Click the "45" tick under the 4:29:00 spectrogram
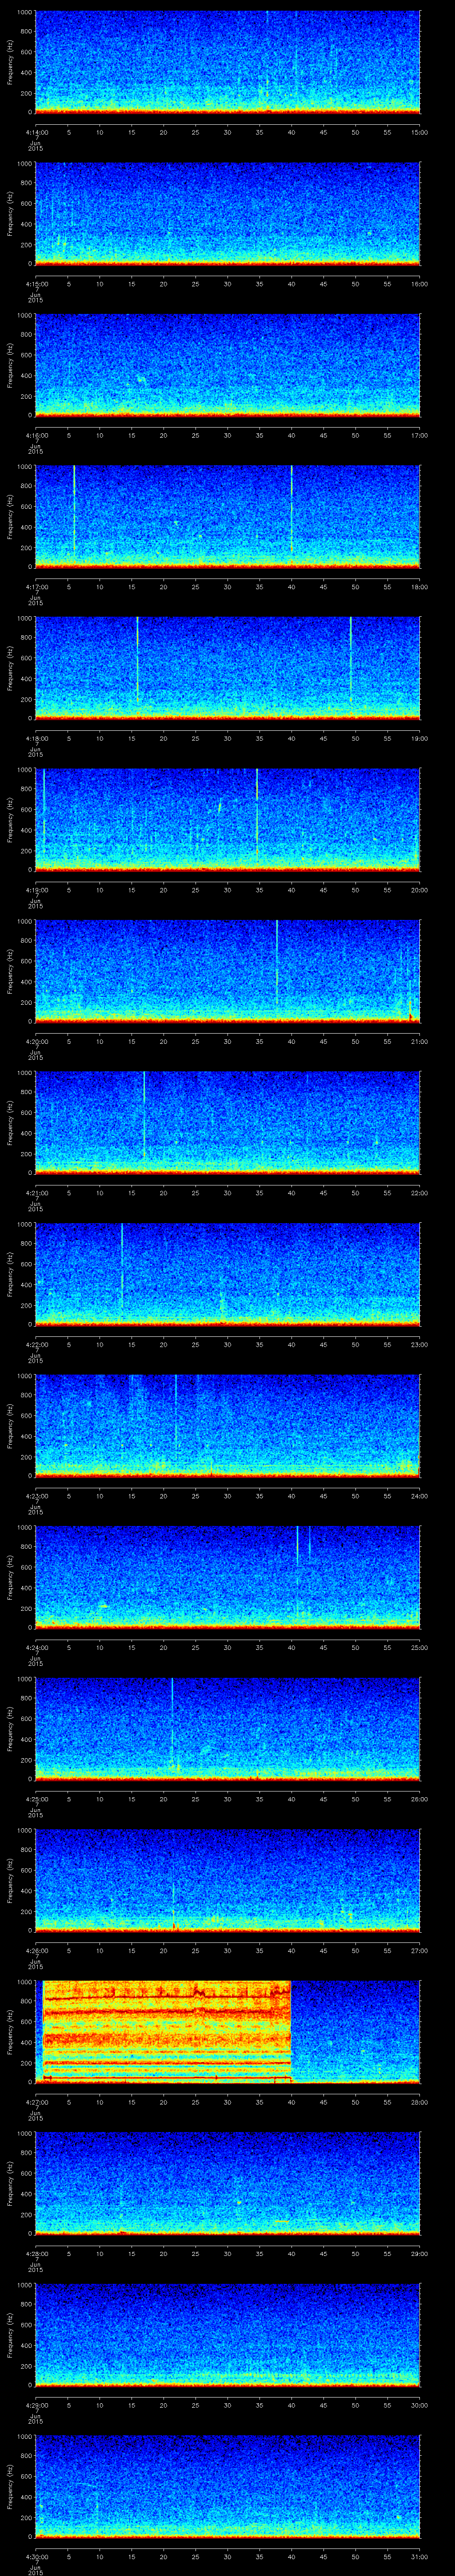The width and height of the screenshot is (455, 2576). click(x=323, y=2404)
